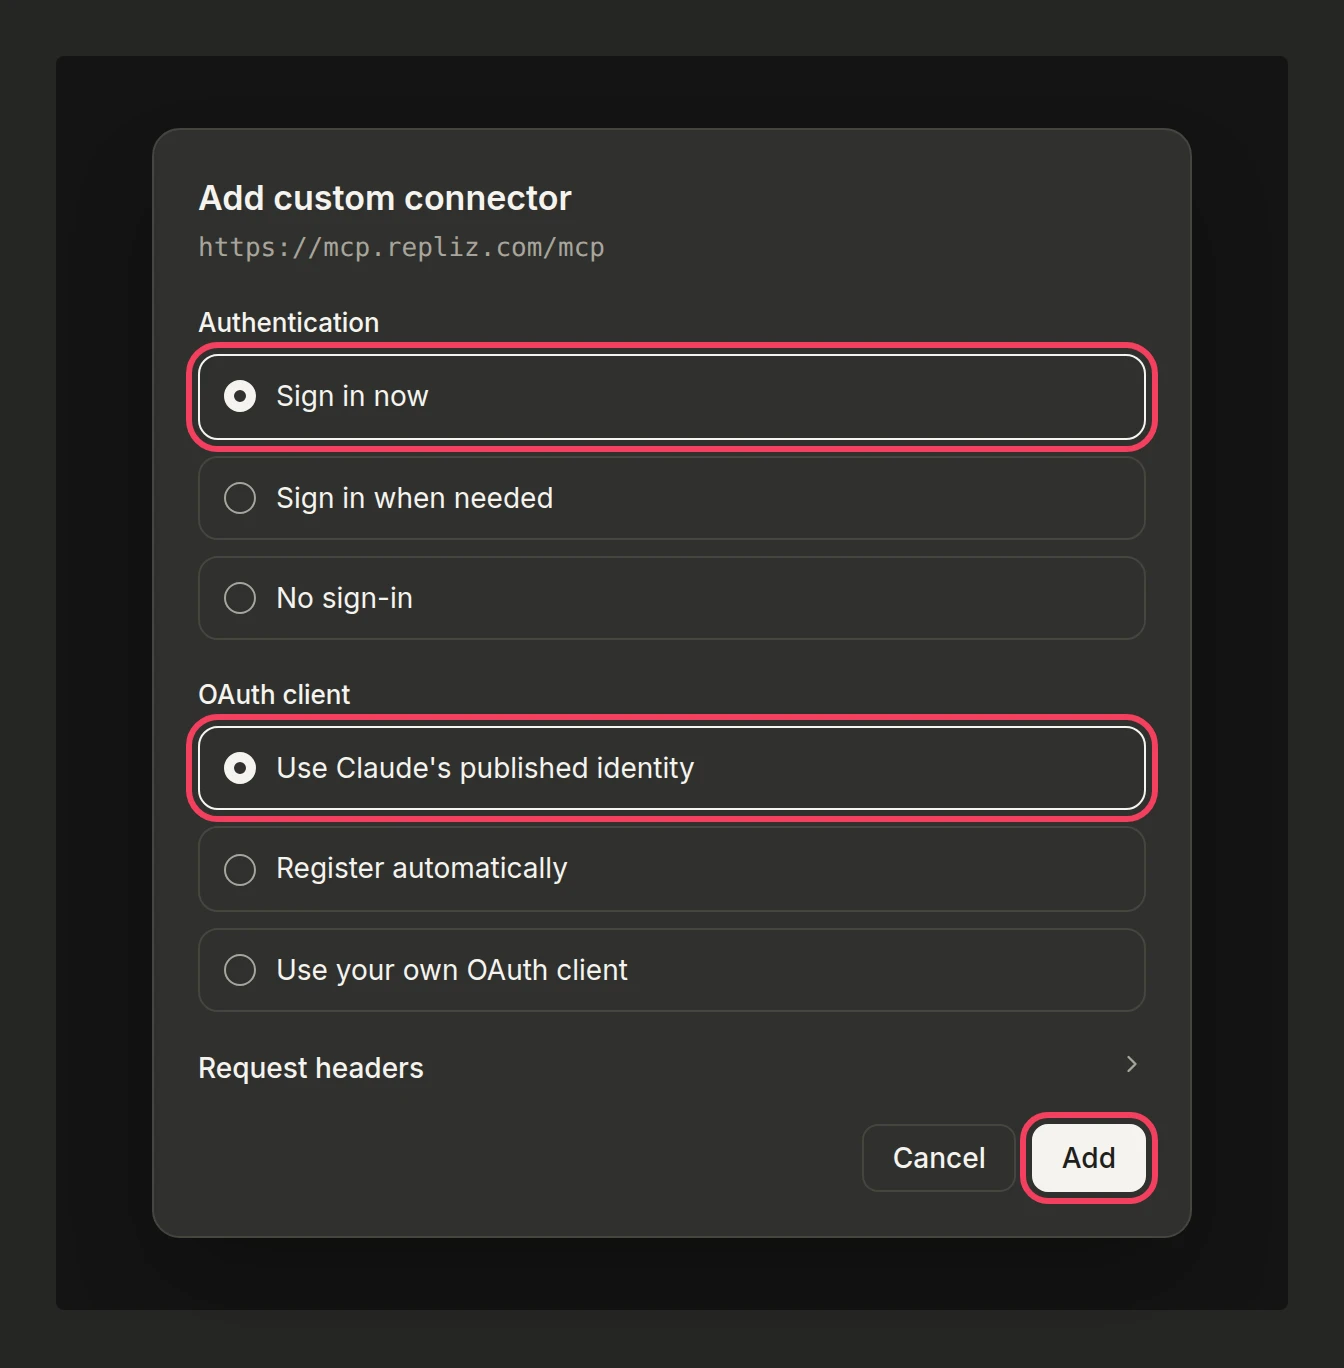The image size is (1344, 1368).
Task: Click the 'Add custom connector' dialog title
Action: [385, 198]
